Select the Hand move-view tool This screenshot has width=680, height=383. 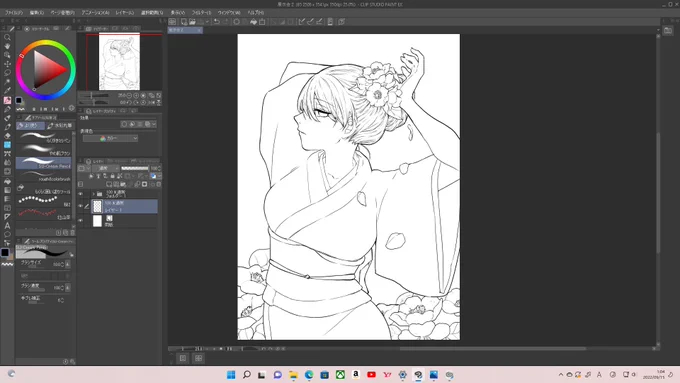(7, 46)
